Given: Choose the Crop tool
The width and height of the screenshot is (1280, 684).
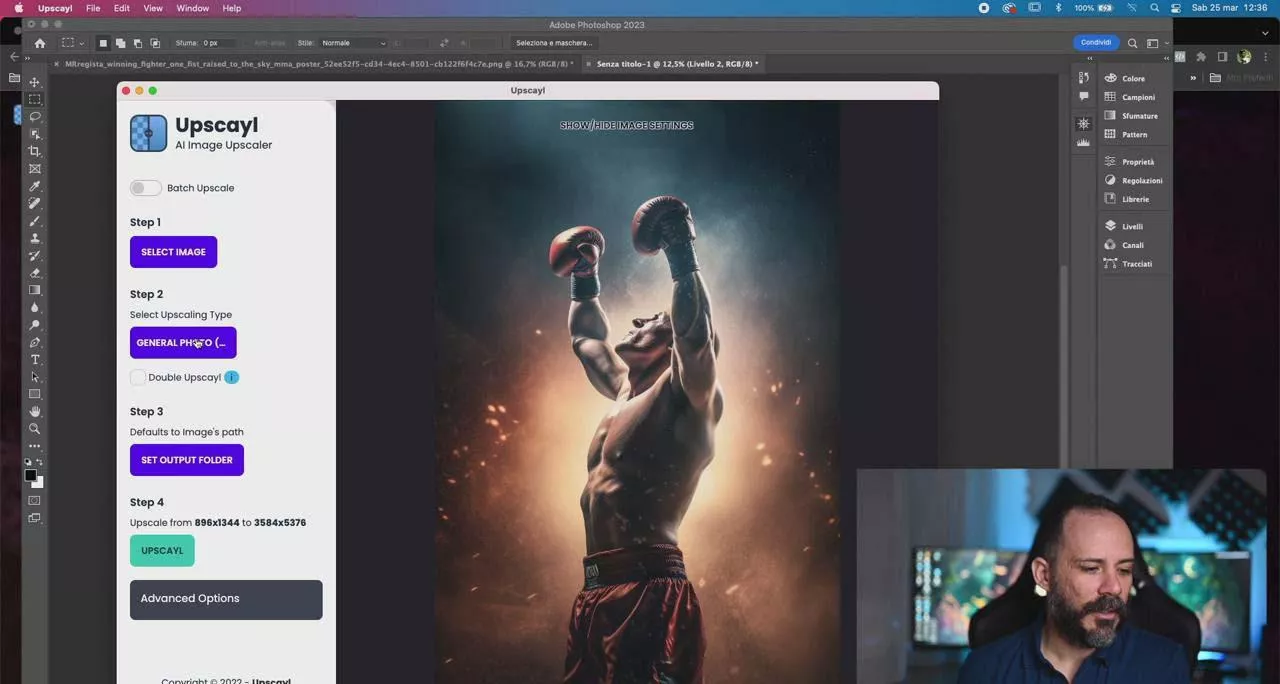Looking at the screenshot, I should (35, 151).
